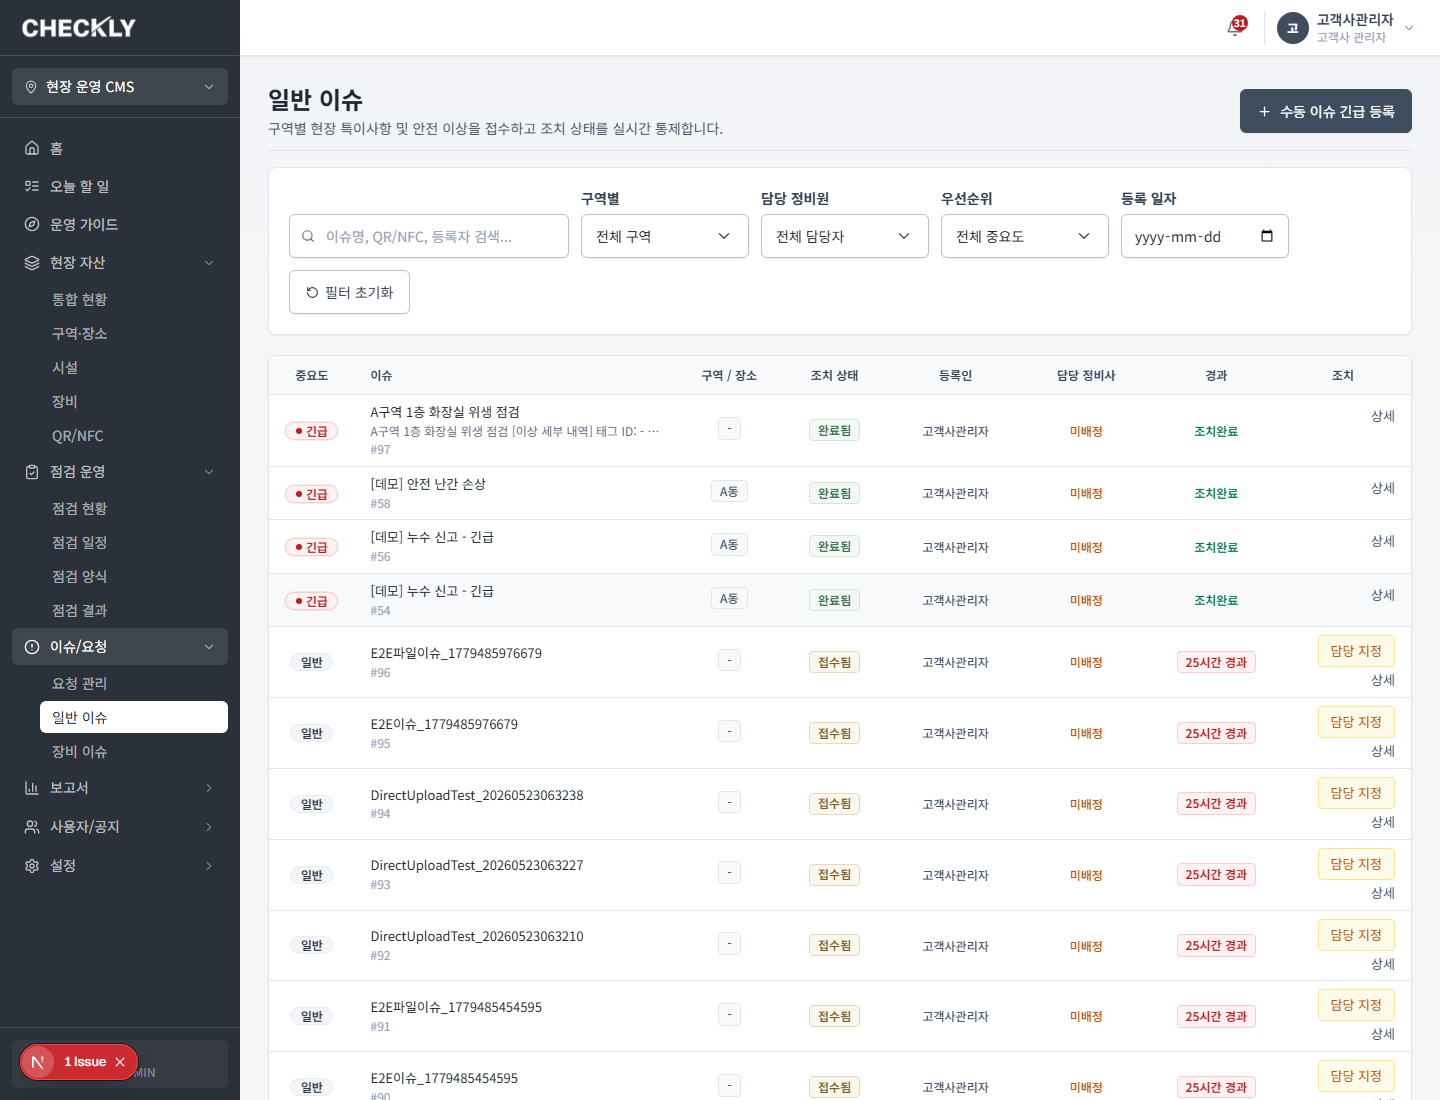
Task: Click 담당 지정 for issue #96
Action: pos(1356,651)
